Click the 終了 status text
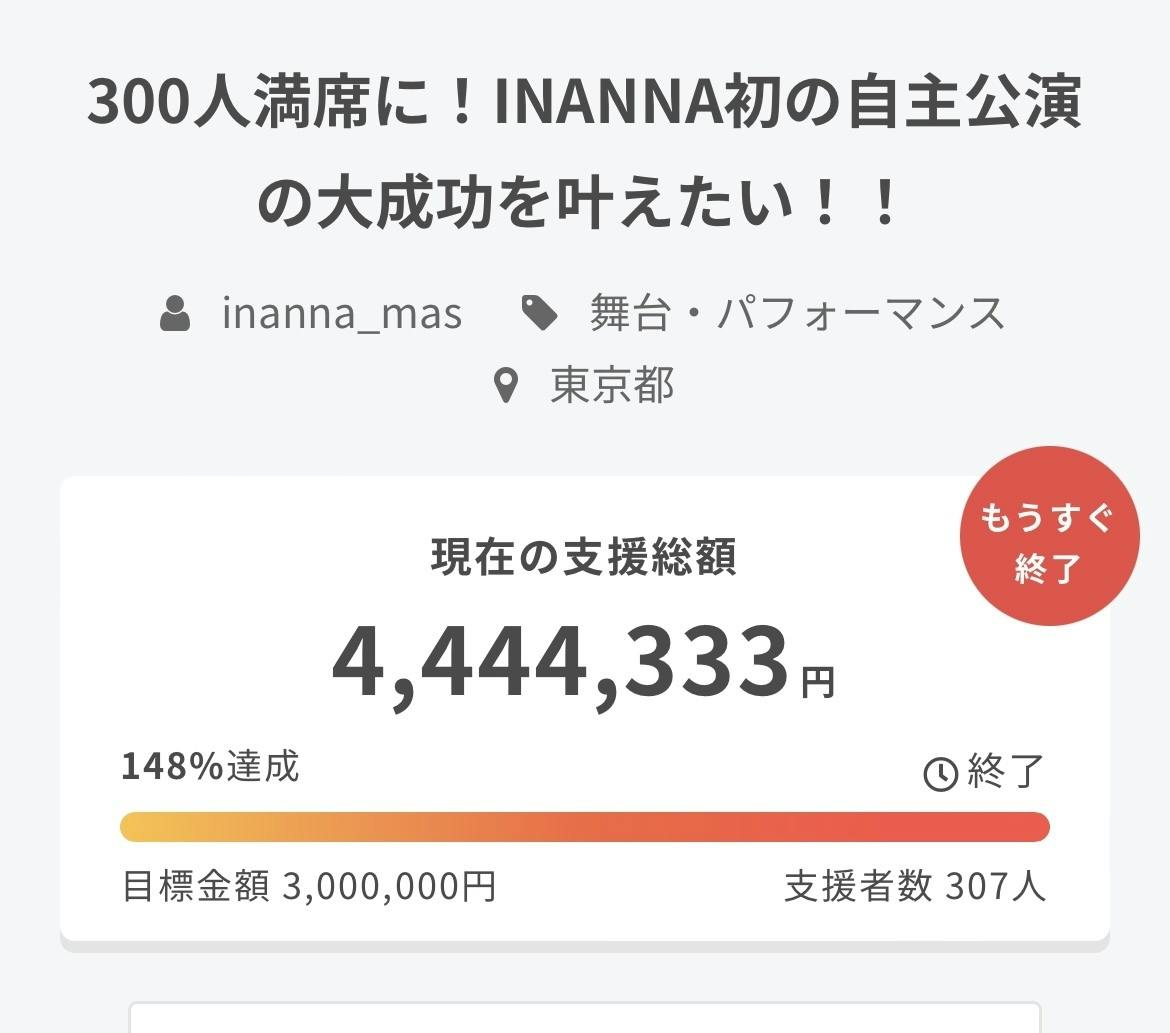Viewport: 1170px width, 1033px height. coord(1006,773)
